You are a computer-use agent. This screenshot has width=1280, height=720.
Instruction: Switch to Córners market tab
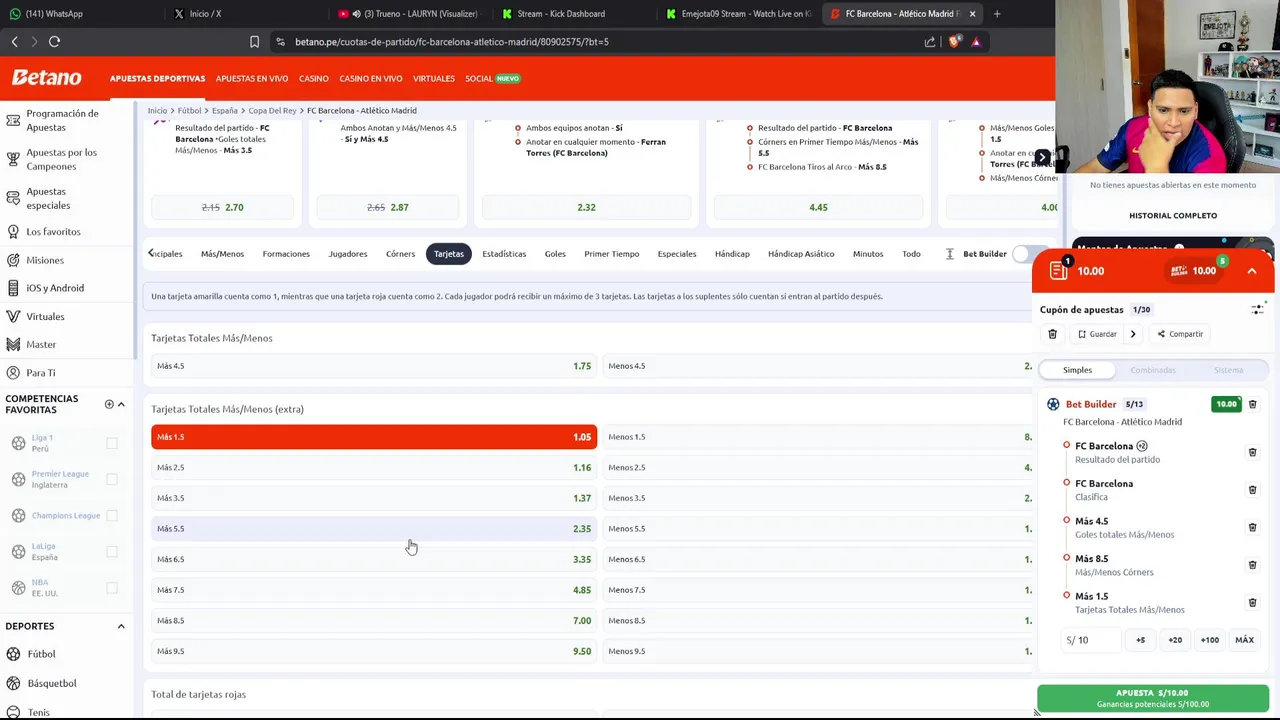point(400,254)
